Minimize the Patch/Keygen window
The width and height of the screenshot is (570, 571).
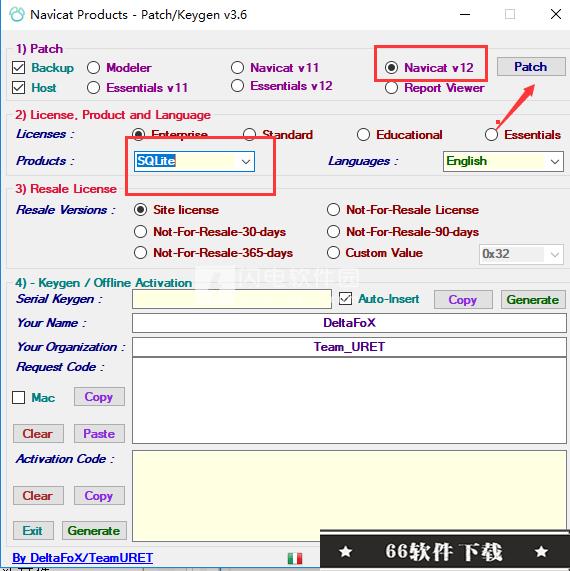pyautogui.click(x=465, y=15)
